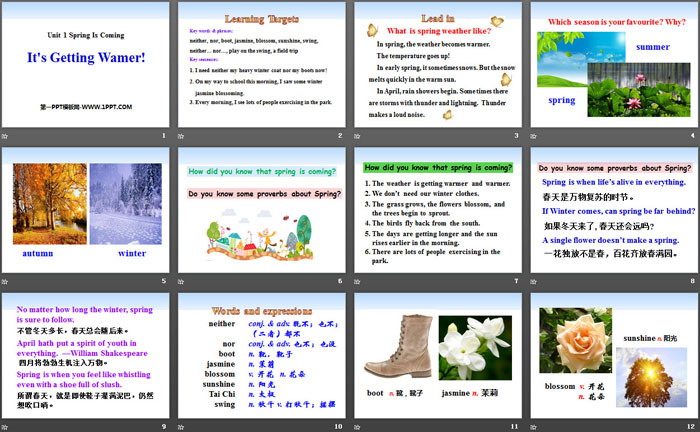Click the William Shakespeare quote text
The width and height of the screenshot is (700, 432).
(82, 348)
